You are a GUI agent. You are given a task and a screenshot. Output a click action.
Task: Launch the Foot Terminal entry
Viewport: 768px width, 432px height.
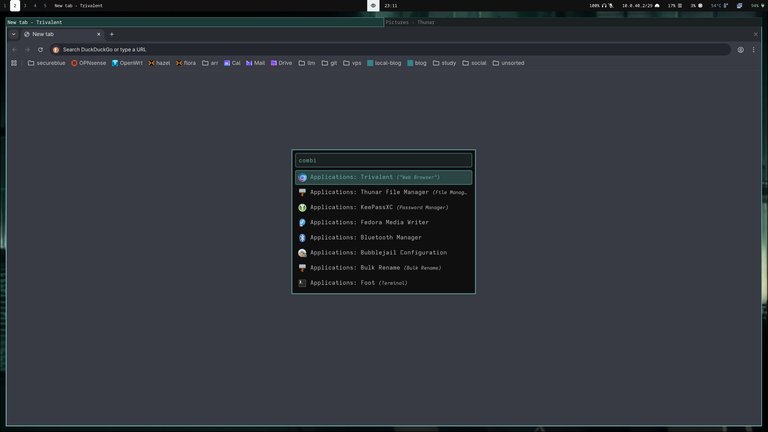coord(384,283)
